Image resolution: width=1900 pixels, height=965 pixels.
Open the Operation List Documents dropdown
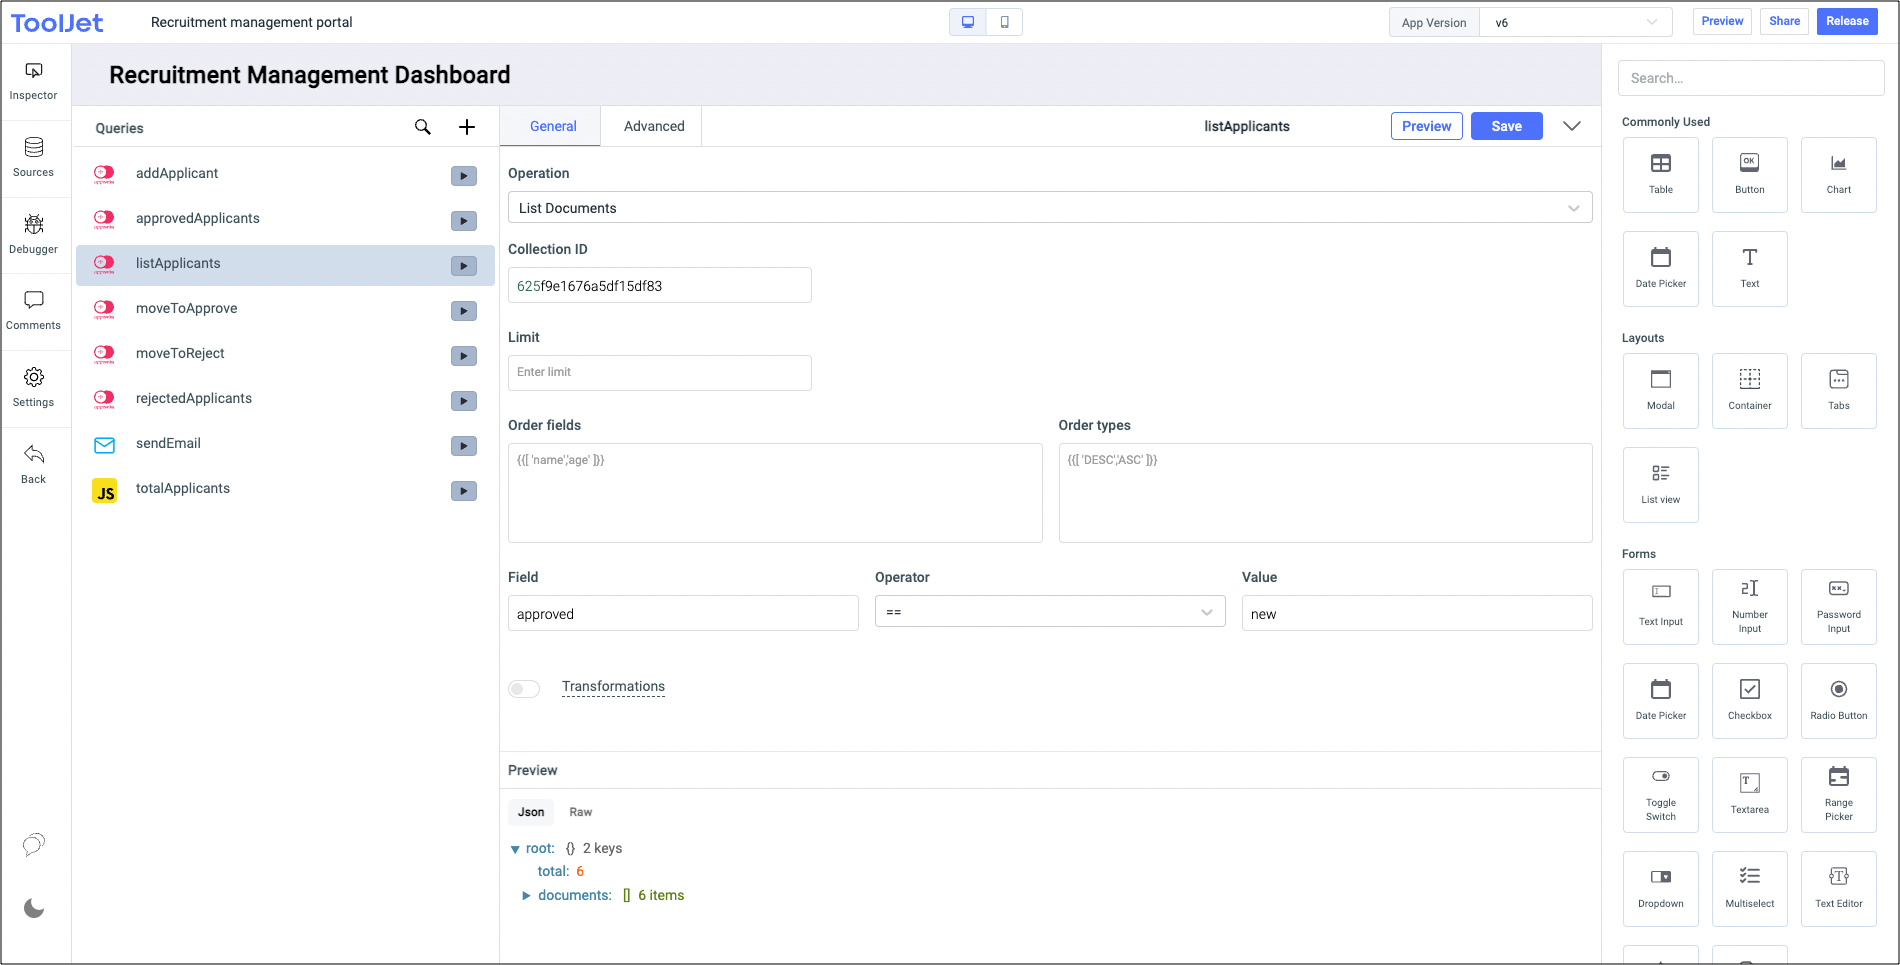click(1049, 208)
